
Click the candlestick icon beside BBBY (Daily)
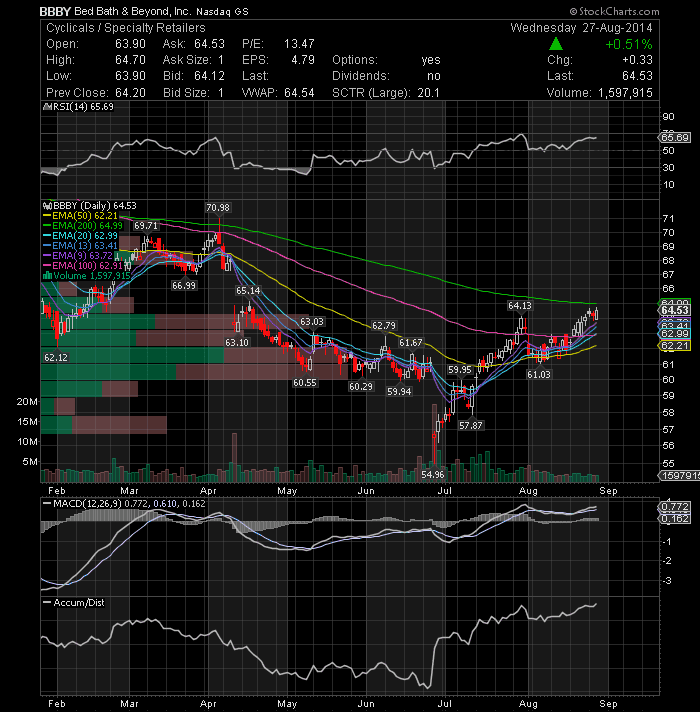[x=46, y=206]
